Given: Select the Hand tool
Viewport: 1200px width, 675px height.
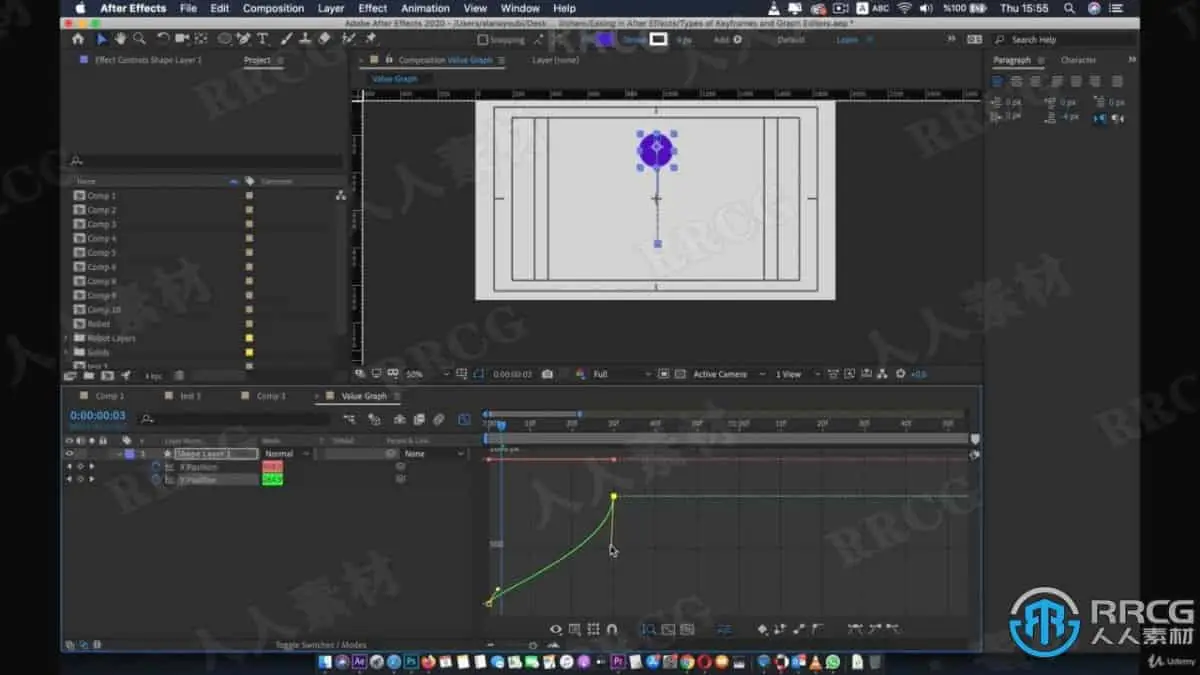Looking at the screenshot, I should point(120,39).
